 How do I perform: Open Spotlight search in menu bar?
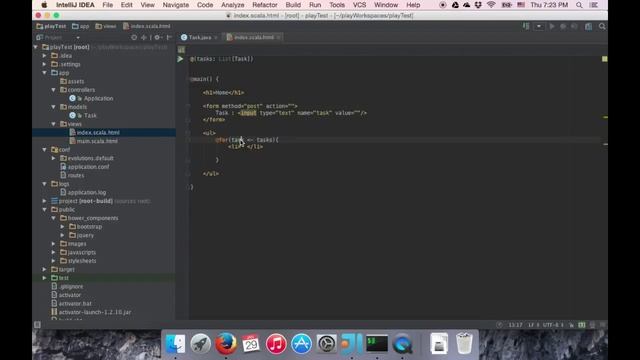579,5
